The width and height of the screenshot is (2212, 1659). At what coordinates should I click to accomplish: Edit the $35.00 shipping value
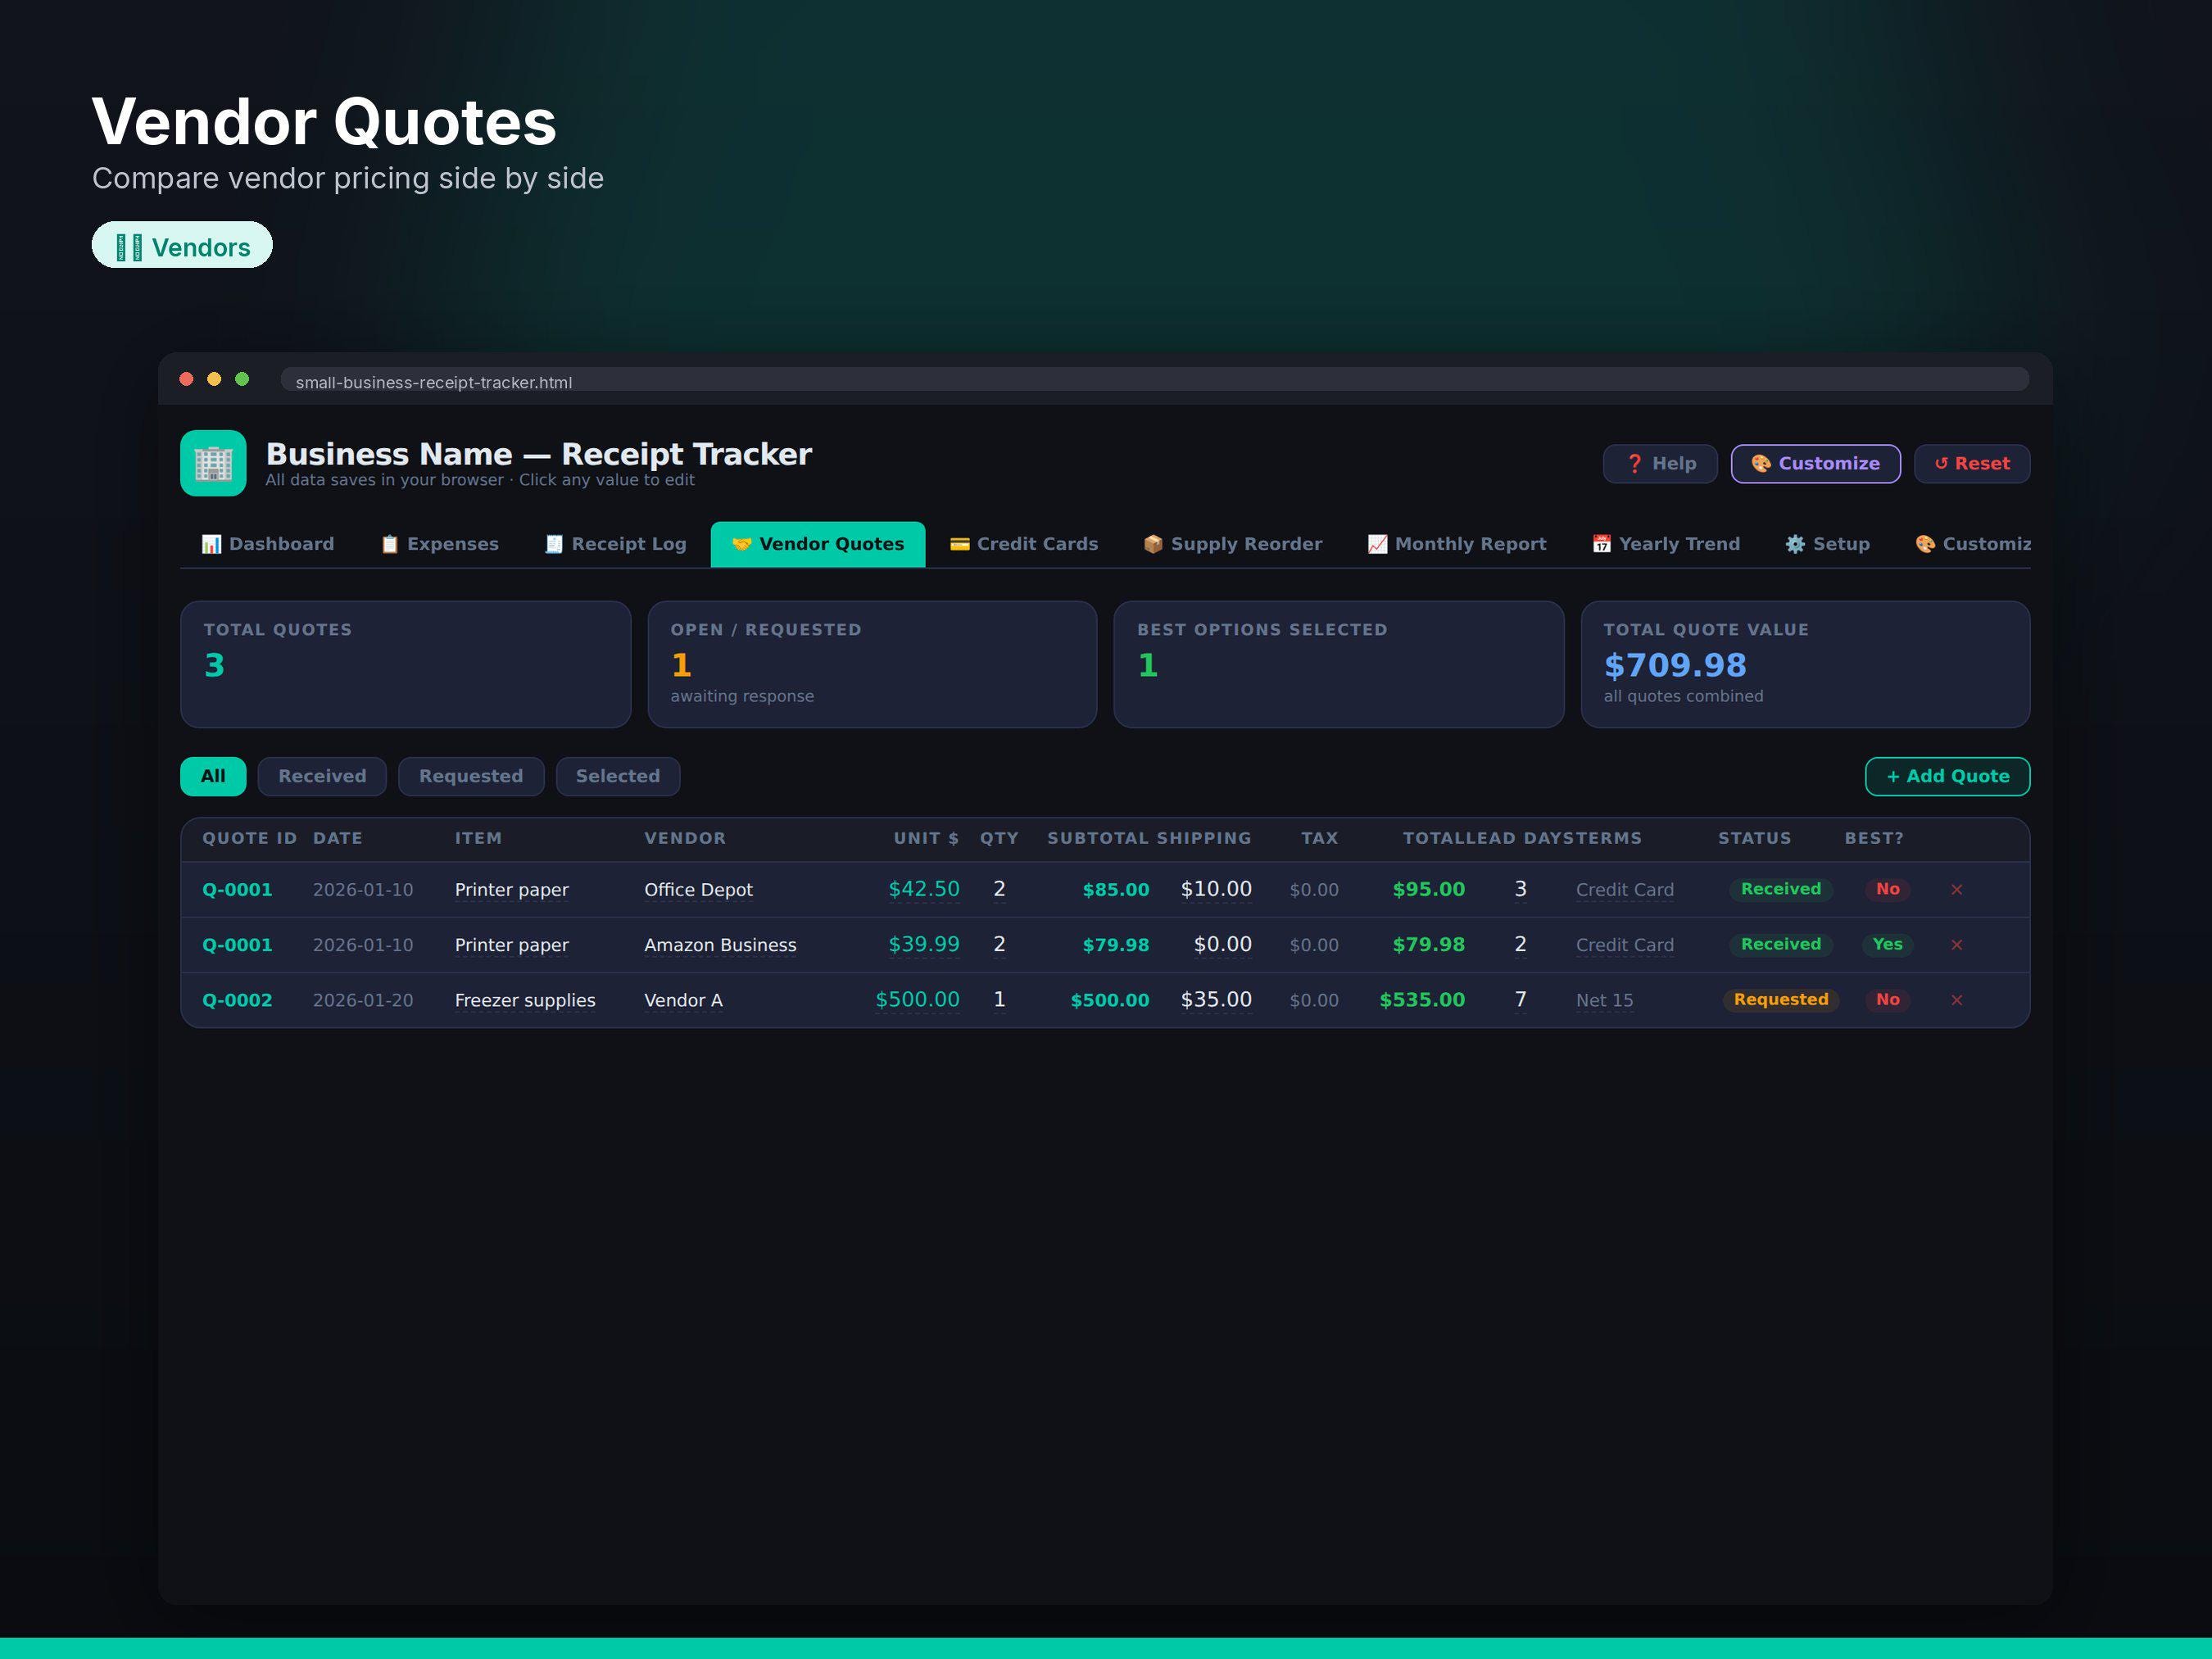coord(1216,999)
